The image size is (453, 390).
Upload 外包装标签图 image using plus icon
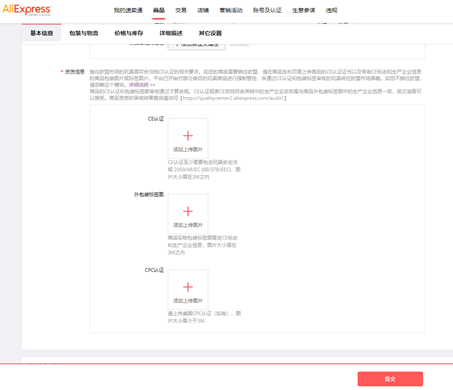(188, 211)
